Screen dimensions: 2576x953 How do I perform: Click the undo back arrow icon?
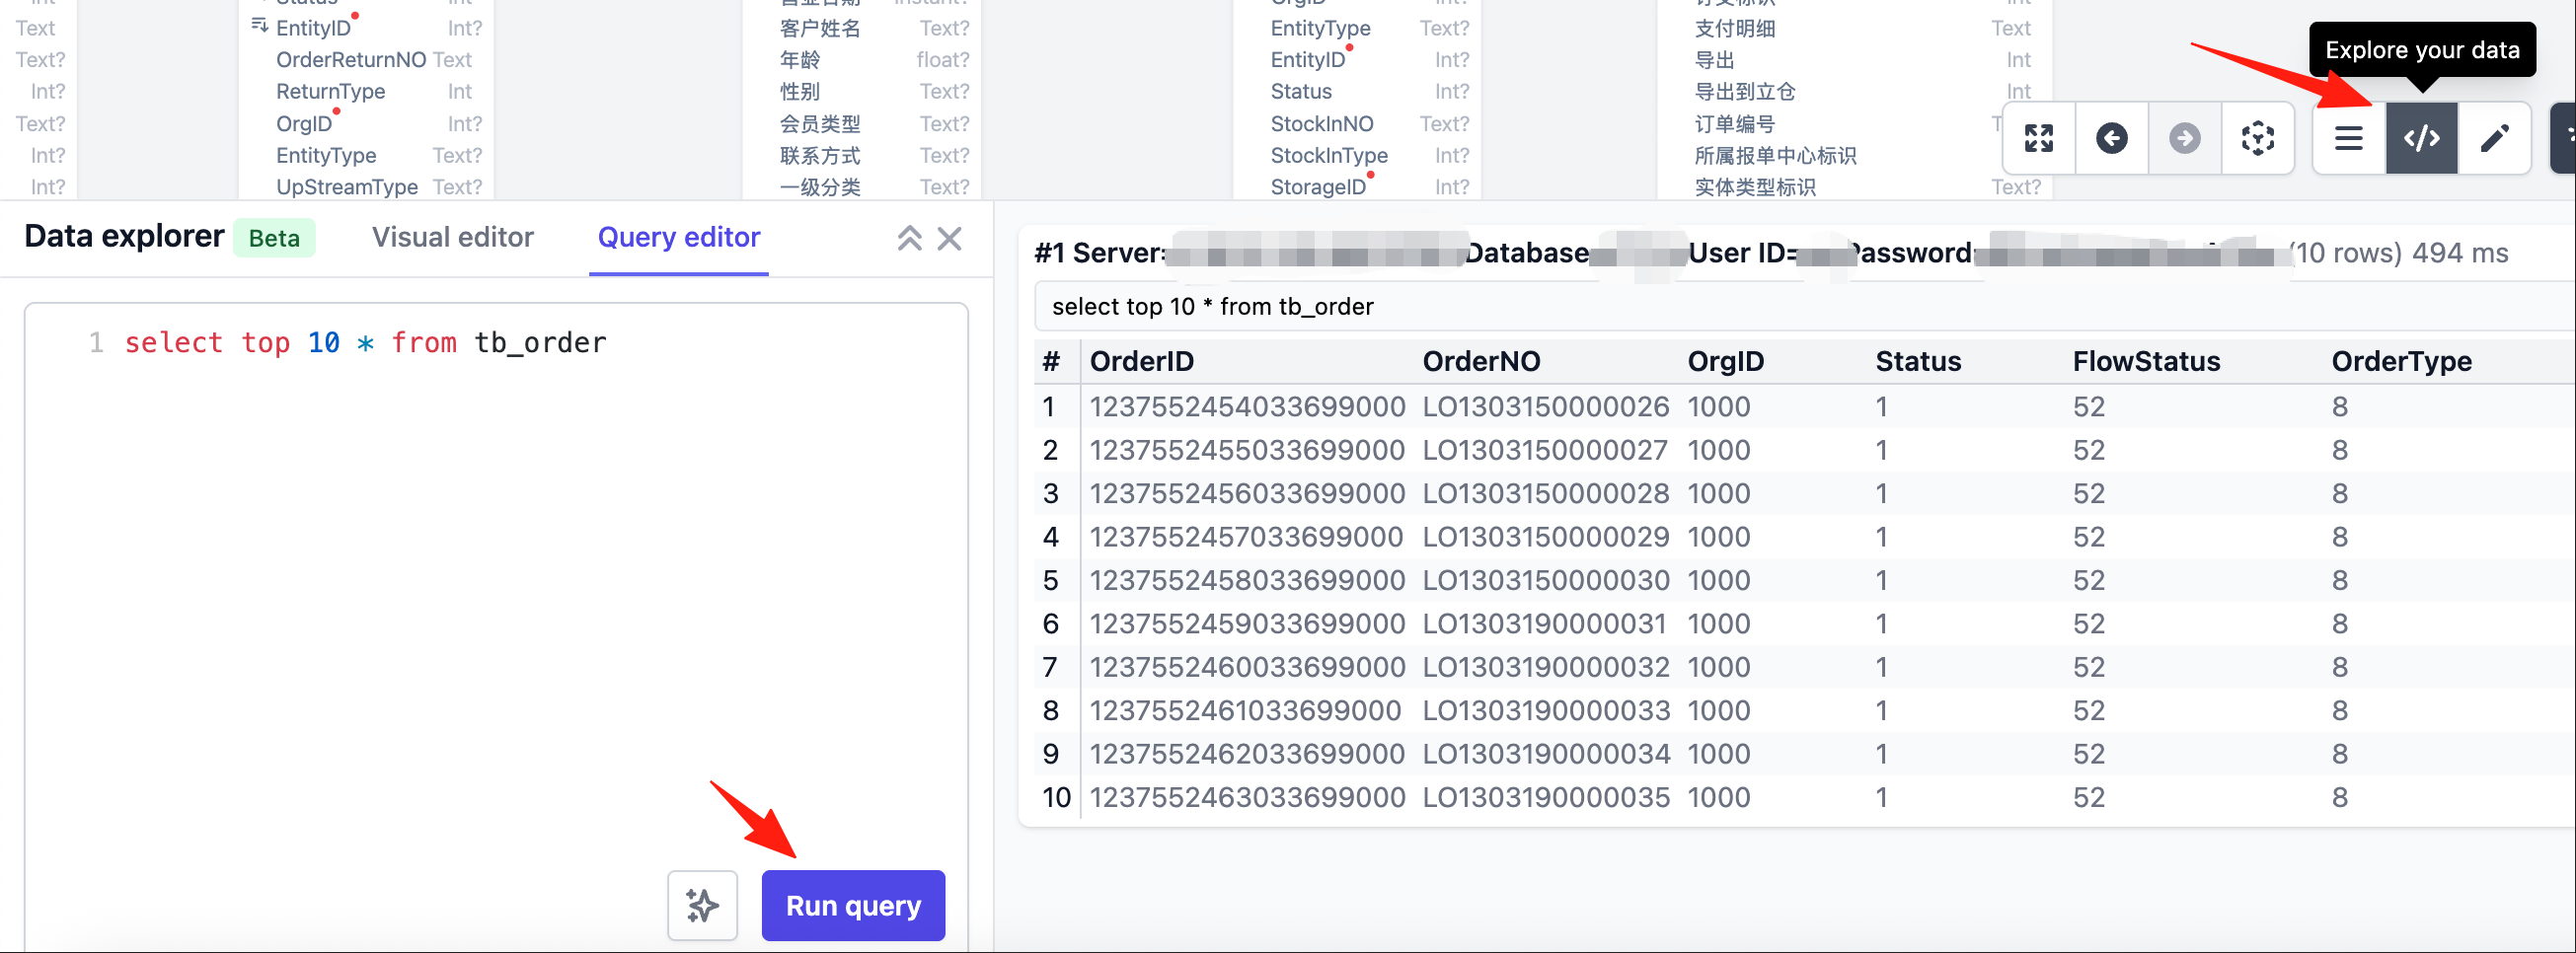(2111, 138)
